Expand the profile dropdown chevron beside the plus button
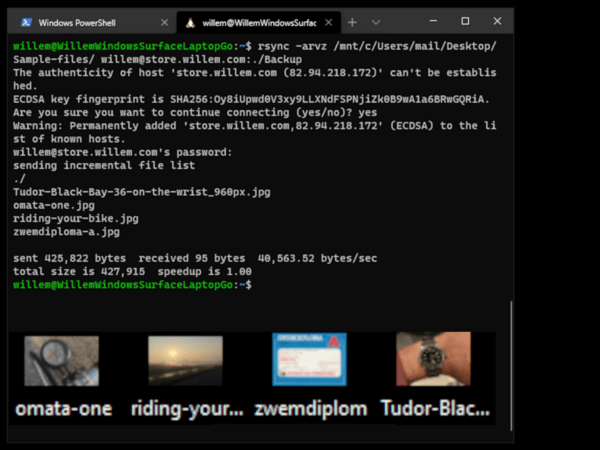This screenshot has width=600, height=450. tap(376, 21)
